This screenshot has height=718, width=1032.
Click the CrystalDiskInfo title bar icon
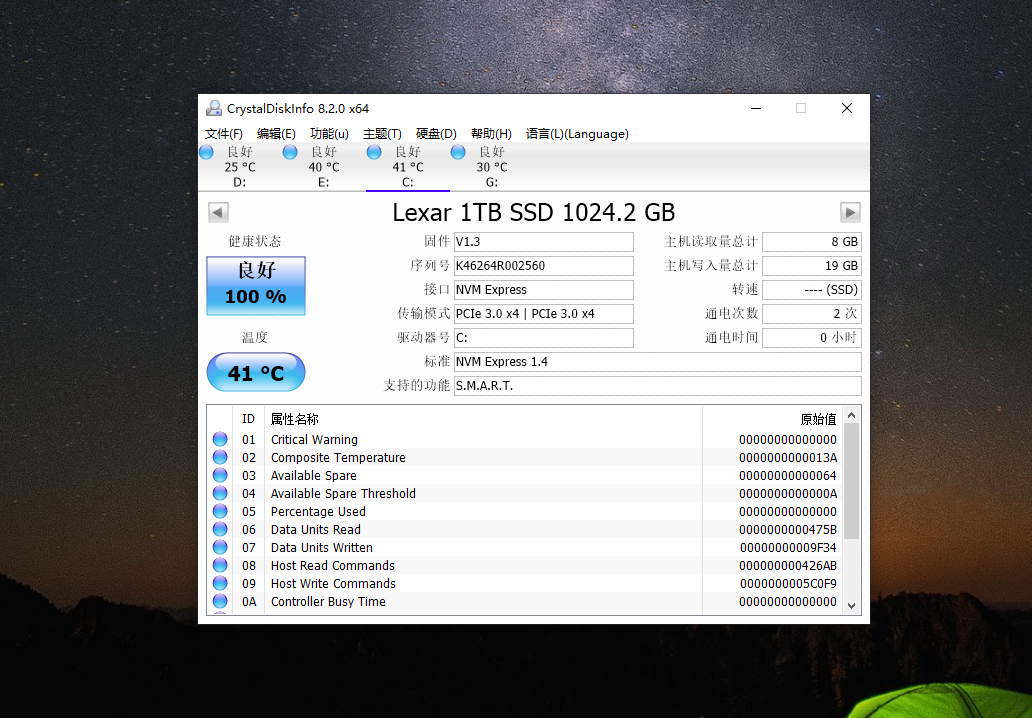point(214,107)
